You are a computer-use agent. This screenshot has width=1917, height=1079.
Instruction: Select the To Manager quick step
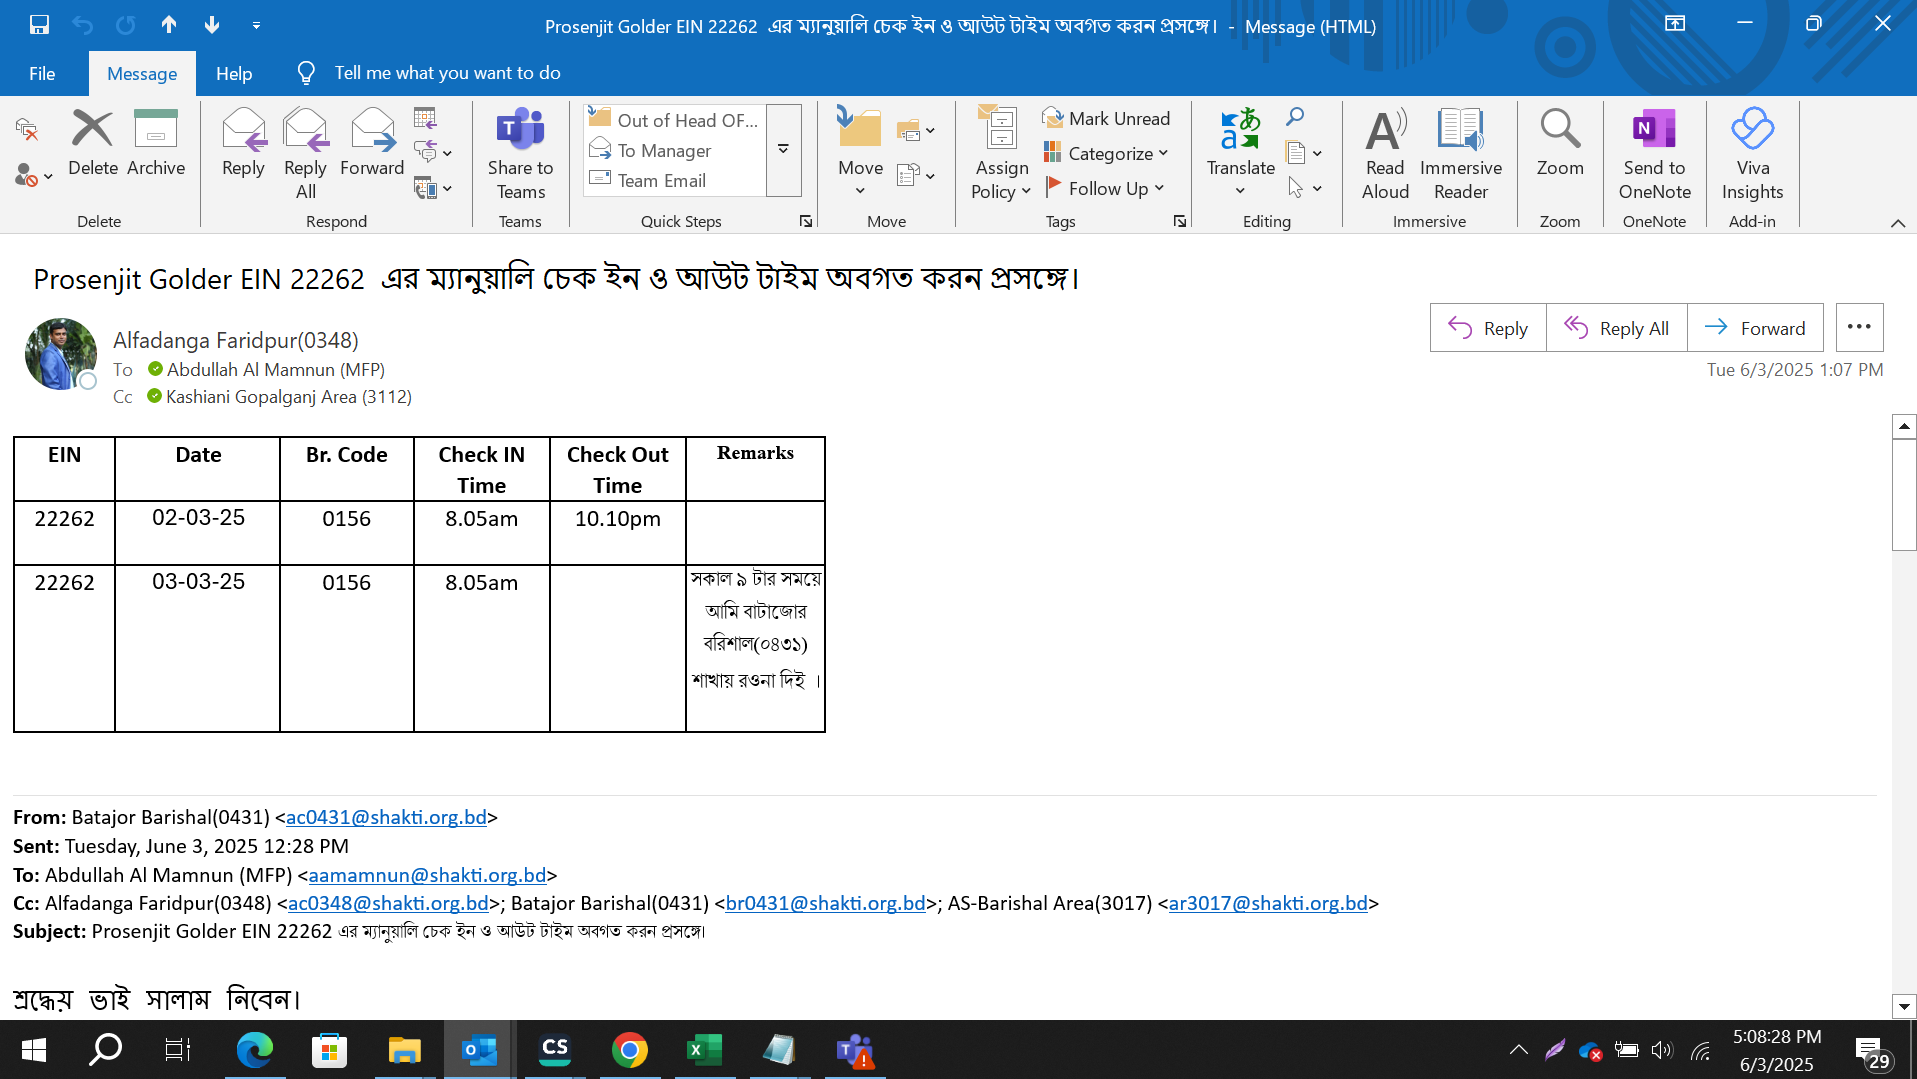point(675,150)
